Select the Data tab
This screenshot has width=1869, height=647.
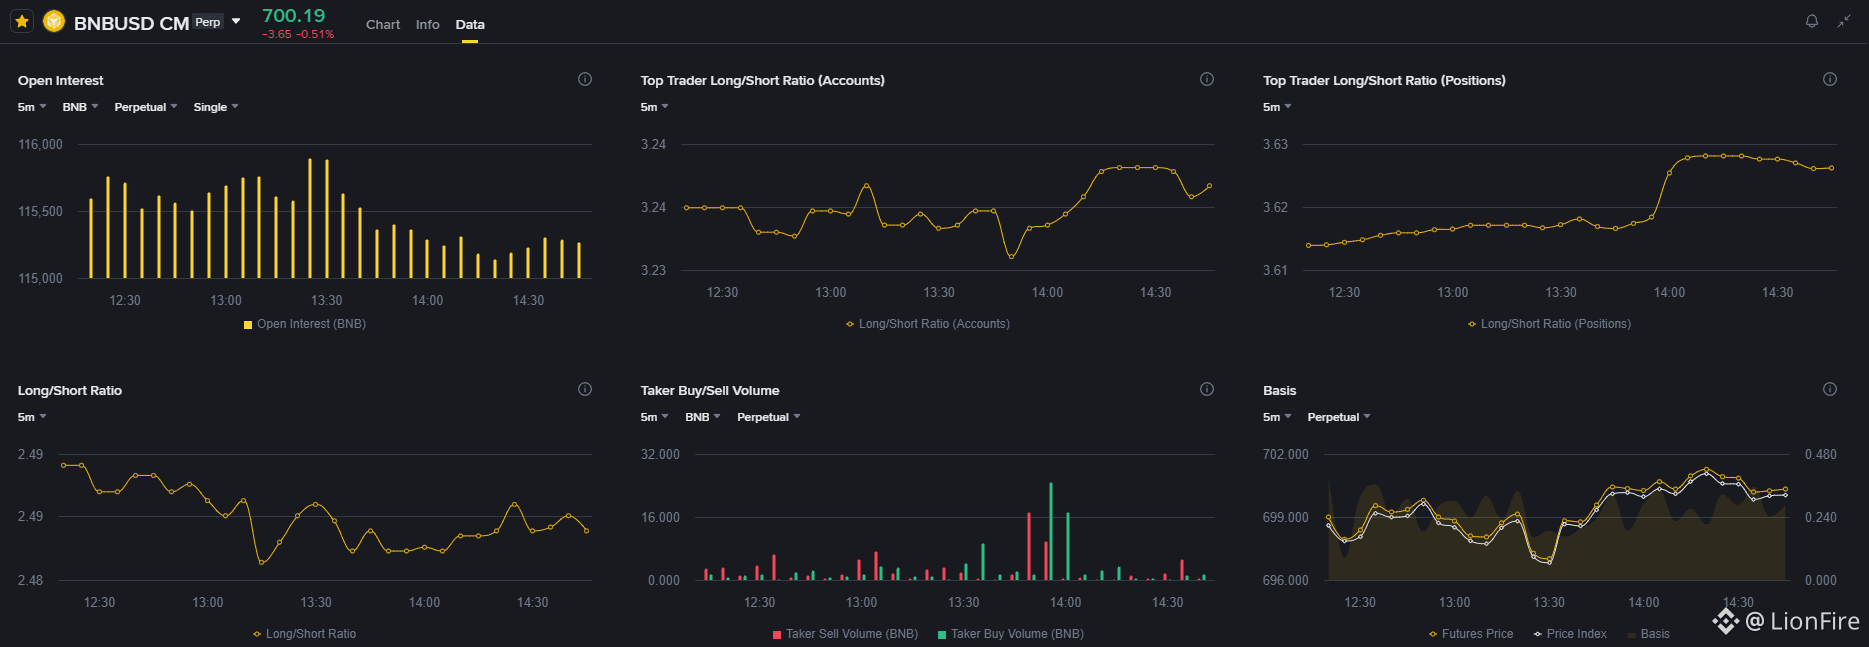point(470,24)
